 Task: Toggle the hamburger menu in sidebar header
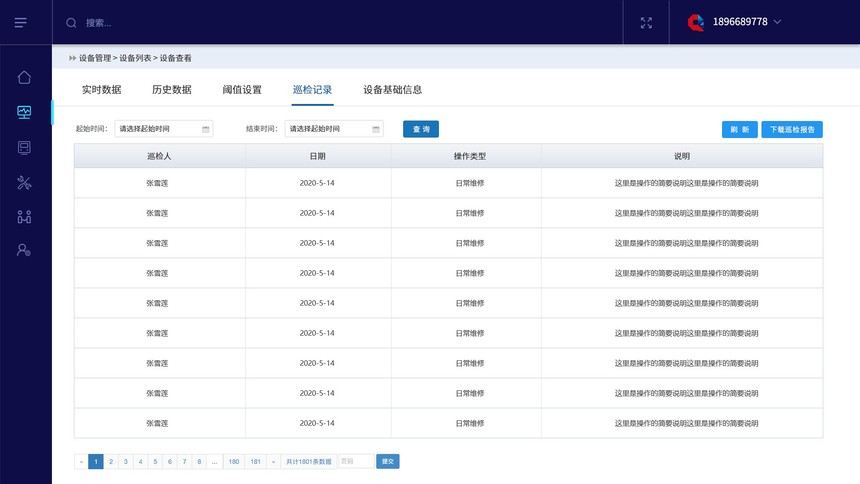(21, 22)
